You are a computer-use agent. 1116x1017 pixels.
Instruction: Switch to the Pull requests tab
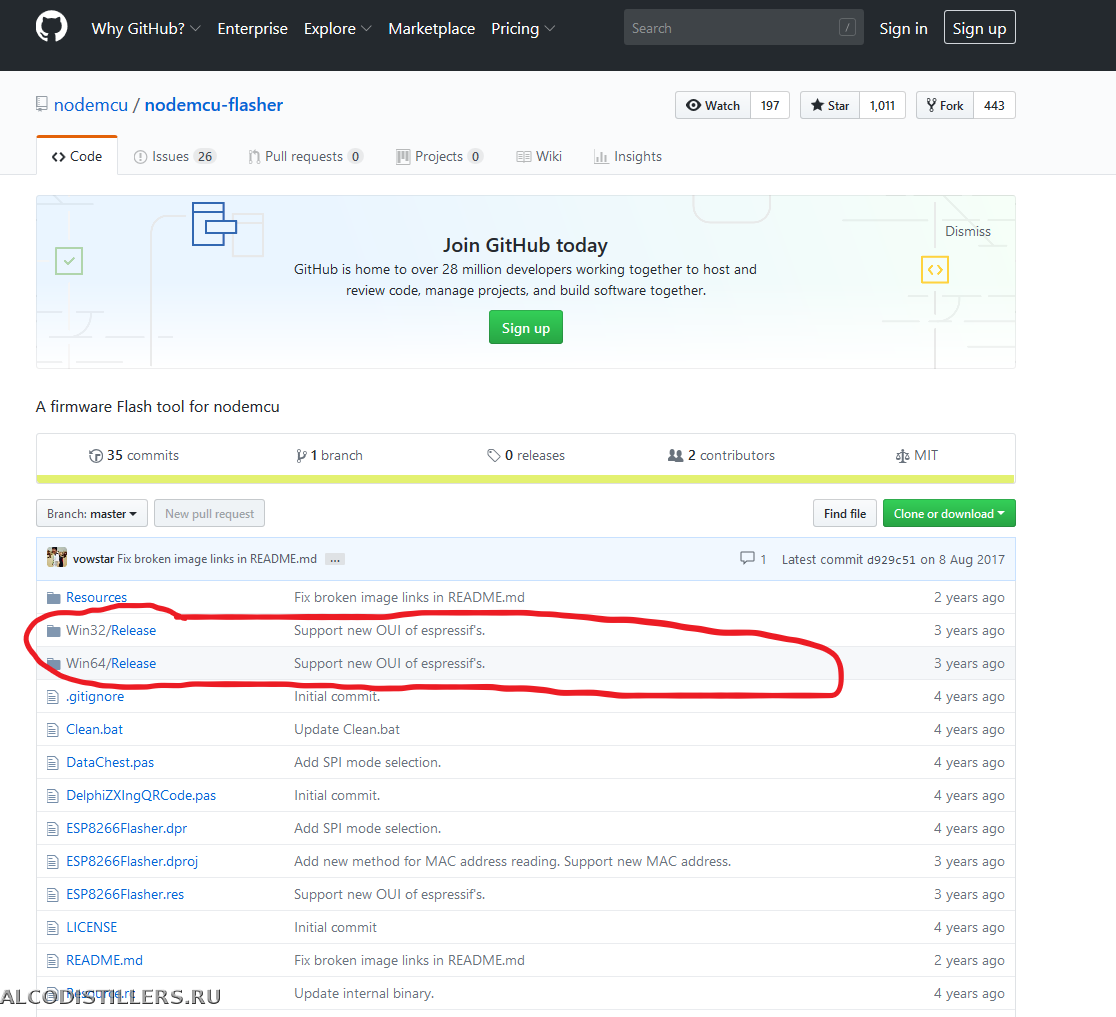tap(305, 156)
